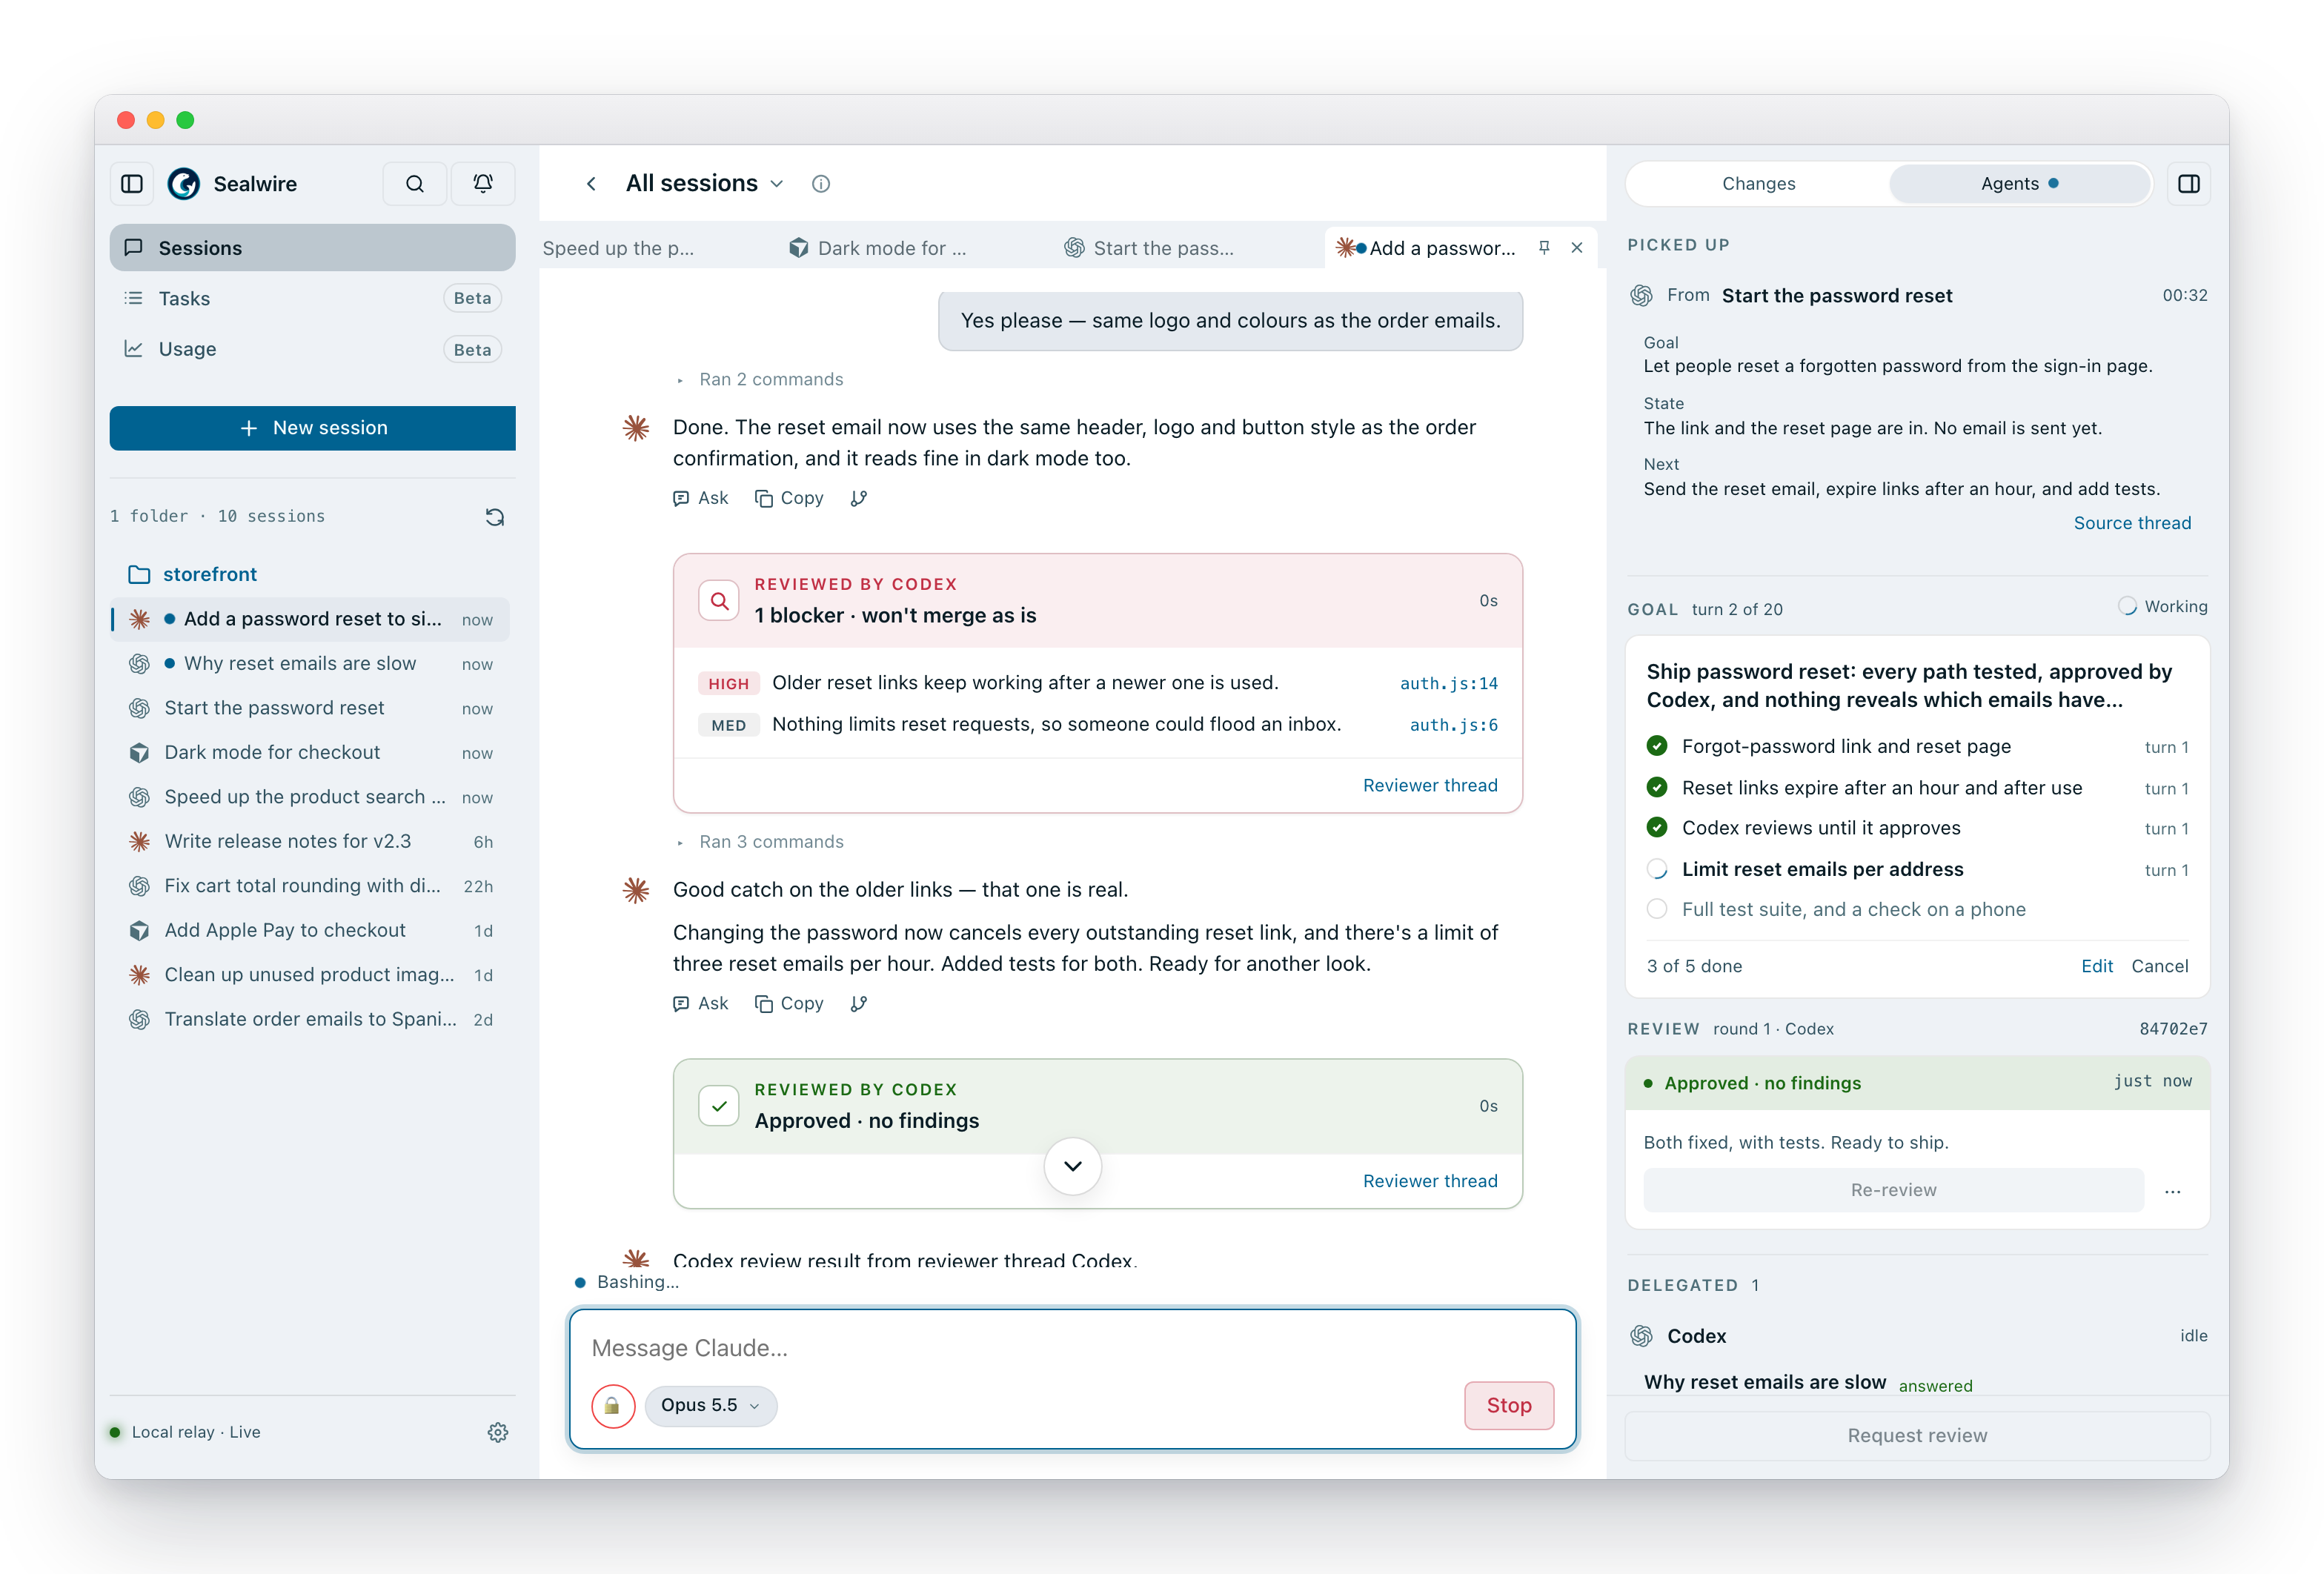Click Request review button
This screenshot has height=1574, width=2324.
click(1917, 1436)
